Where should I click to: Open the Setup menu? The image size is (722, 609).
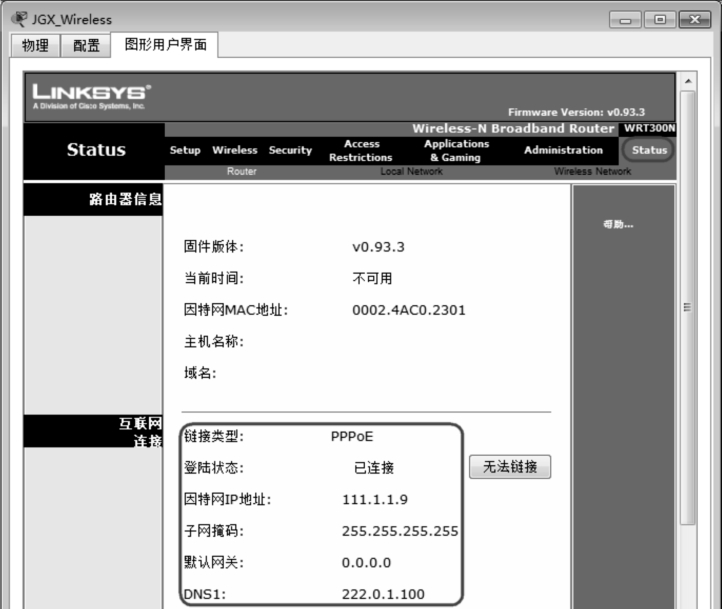point(185,151)
